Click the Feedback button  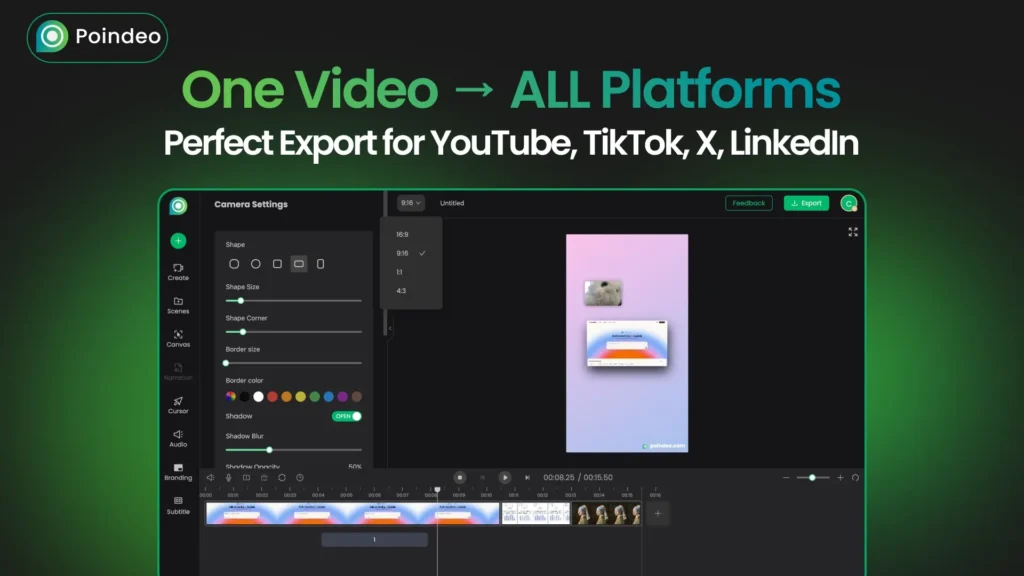tap(748, 203)
